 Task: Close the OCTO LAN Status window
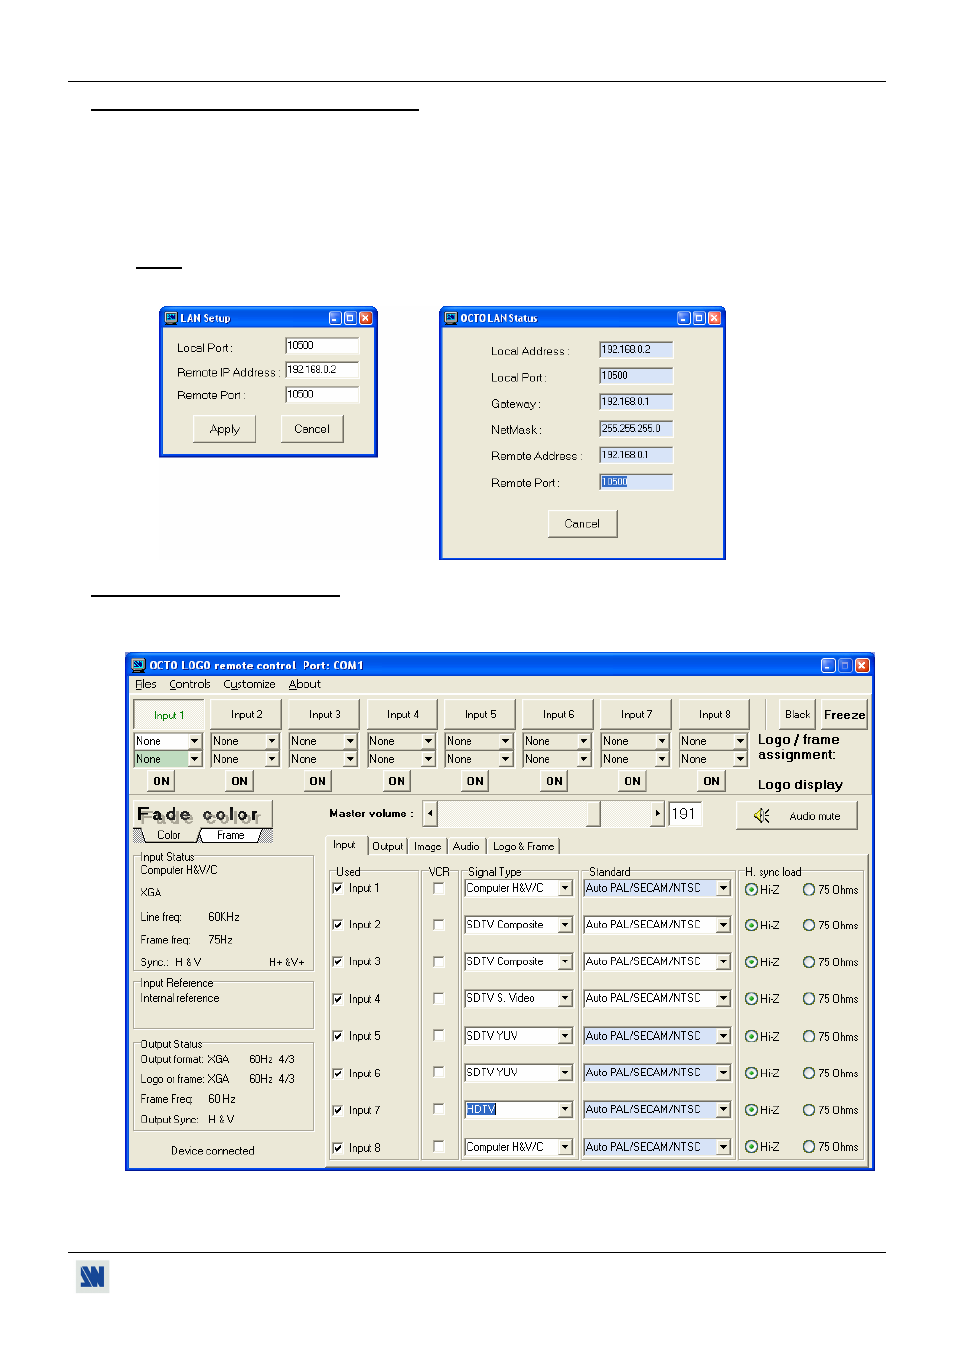(714, 318)
